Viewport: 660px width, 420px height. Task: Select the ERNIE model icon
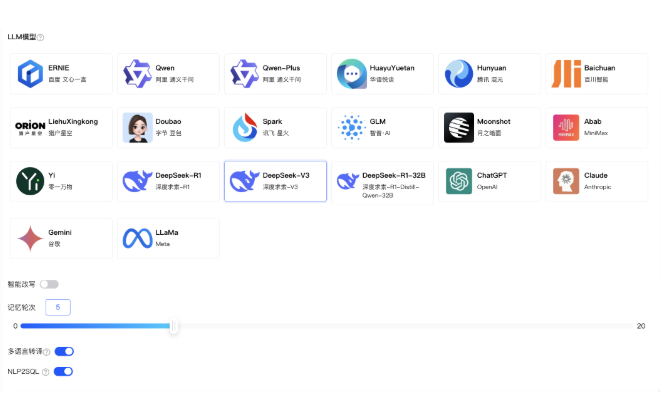[x=30, y=73]
